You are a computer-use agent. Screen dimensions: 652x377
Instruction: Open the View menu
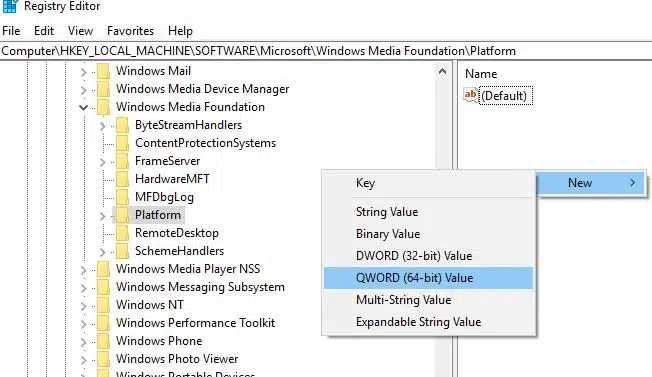click(80, 31)
